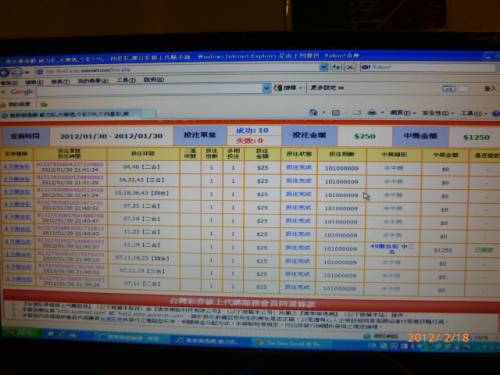Viewport: 500px width, 375px height.
Task: Click the browser address URL field
Action: click(180, 70)
